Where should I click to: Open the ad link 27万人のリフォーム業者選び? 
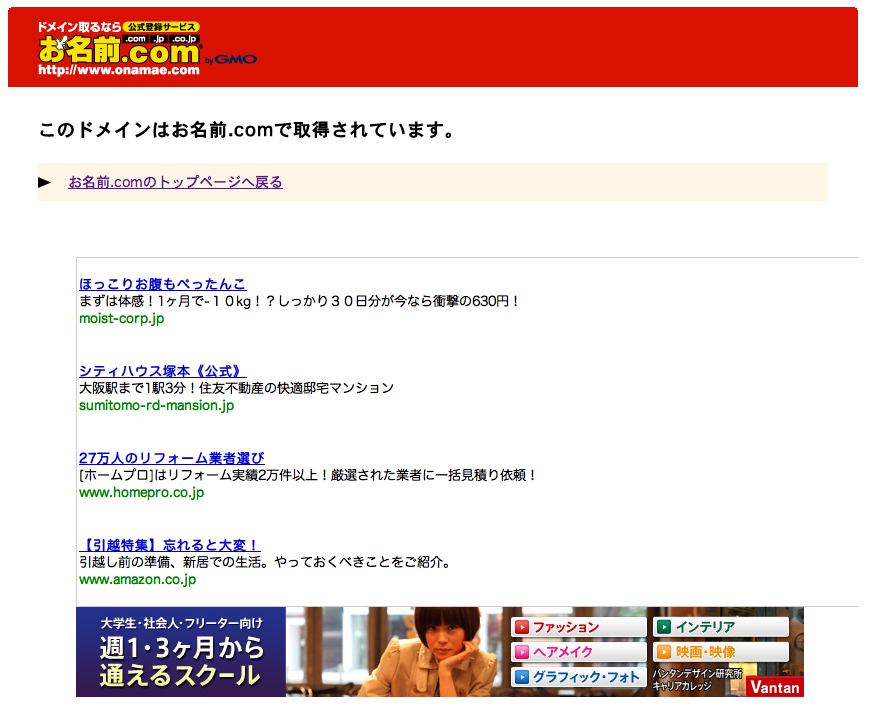171,458
